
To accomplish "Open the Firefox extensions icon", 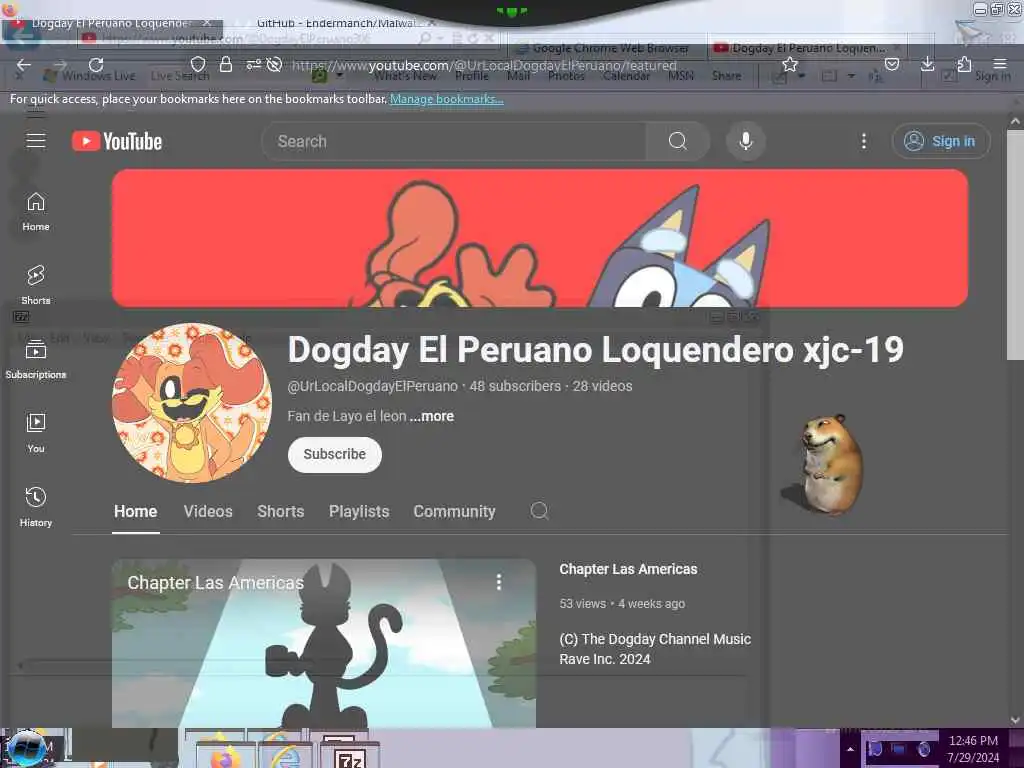I will click(964, 64).
